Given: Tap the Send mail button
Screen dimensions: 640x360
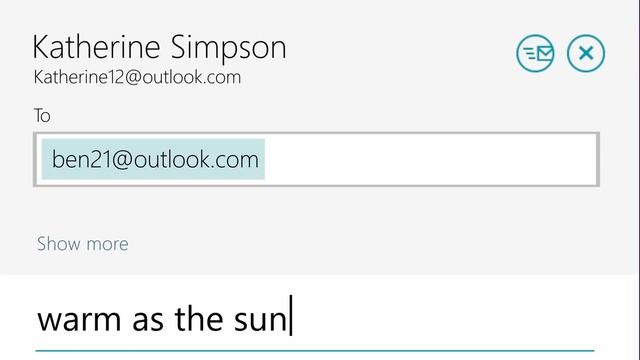Looking at the screenshot, I should [x=535, y=53].
